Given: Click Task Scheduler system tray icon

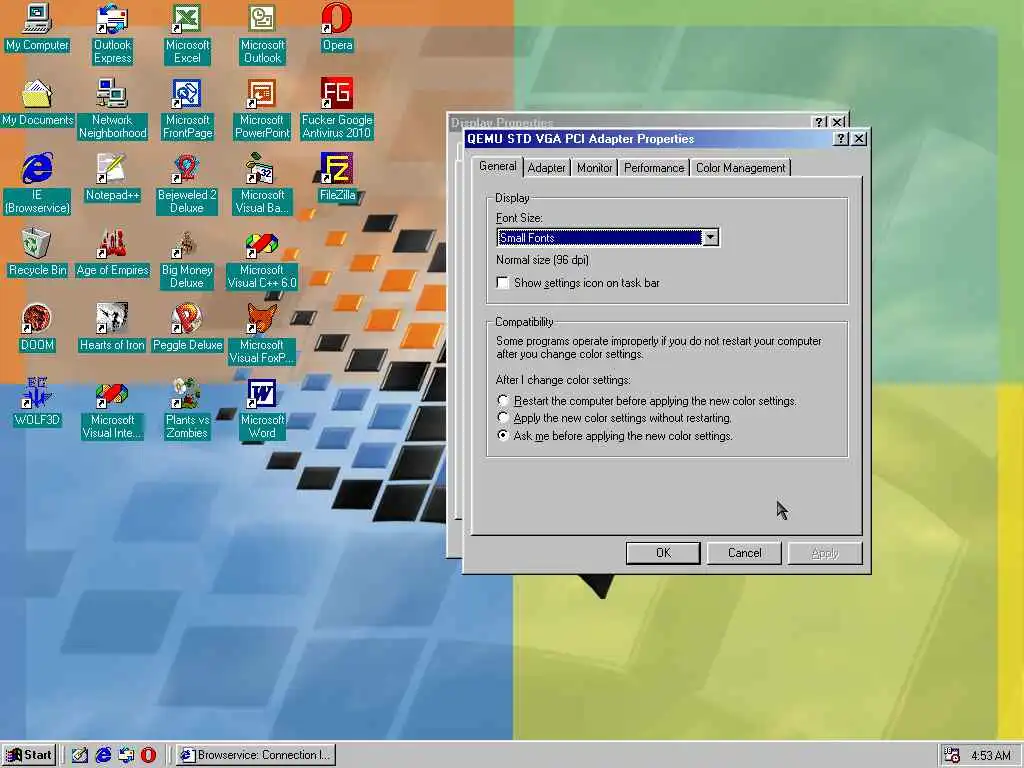Looking at the screenshot, I should 952,755.
